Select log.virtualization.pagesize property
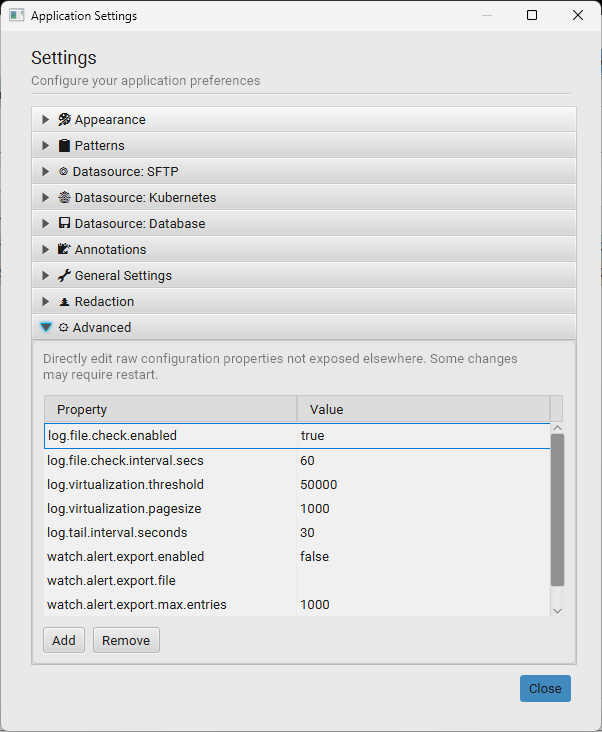 click(x=124, y=509)
